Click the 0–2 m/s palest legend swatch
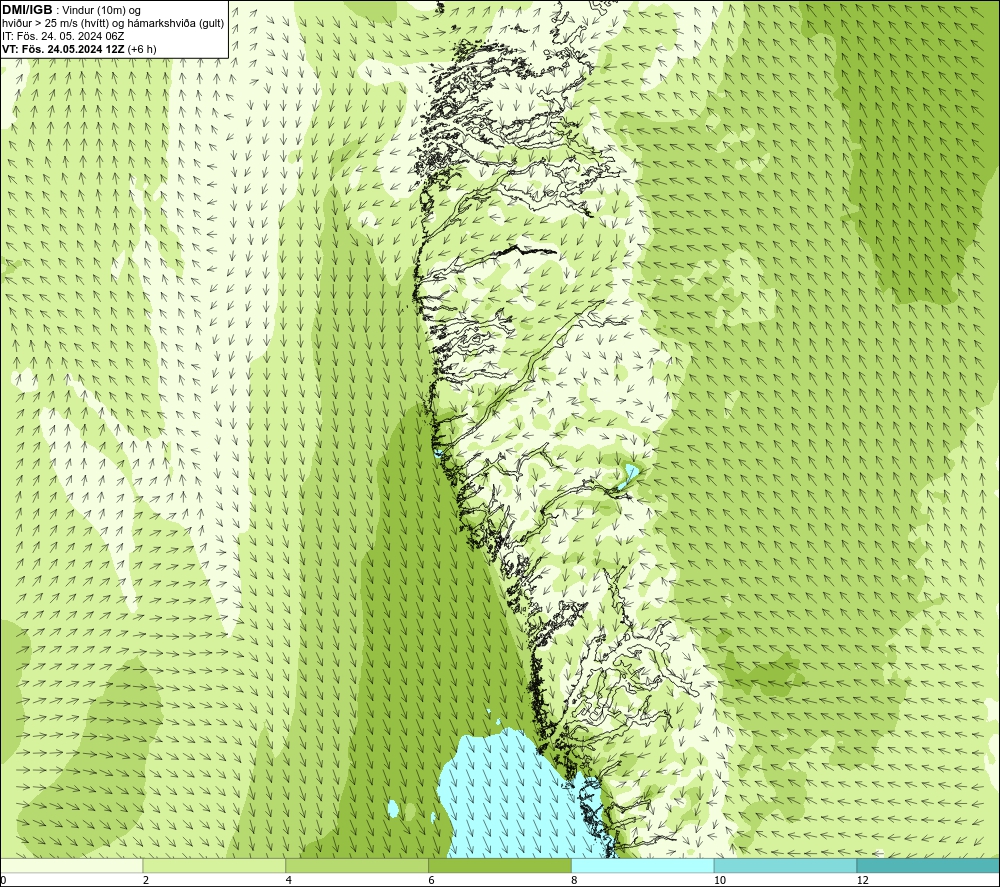 tap(71, 865)
